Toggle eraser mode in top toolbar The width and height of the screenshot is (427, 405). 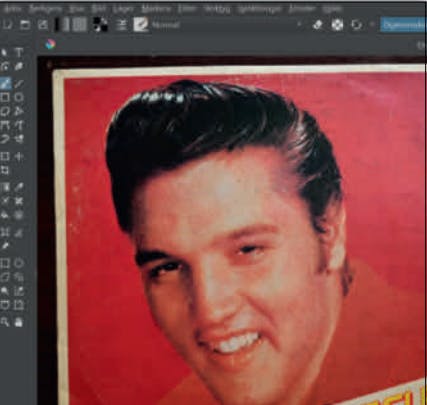click(x=318, y=25)
